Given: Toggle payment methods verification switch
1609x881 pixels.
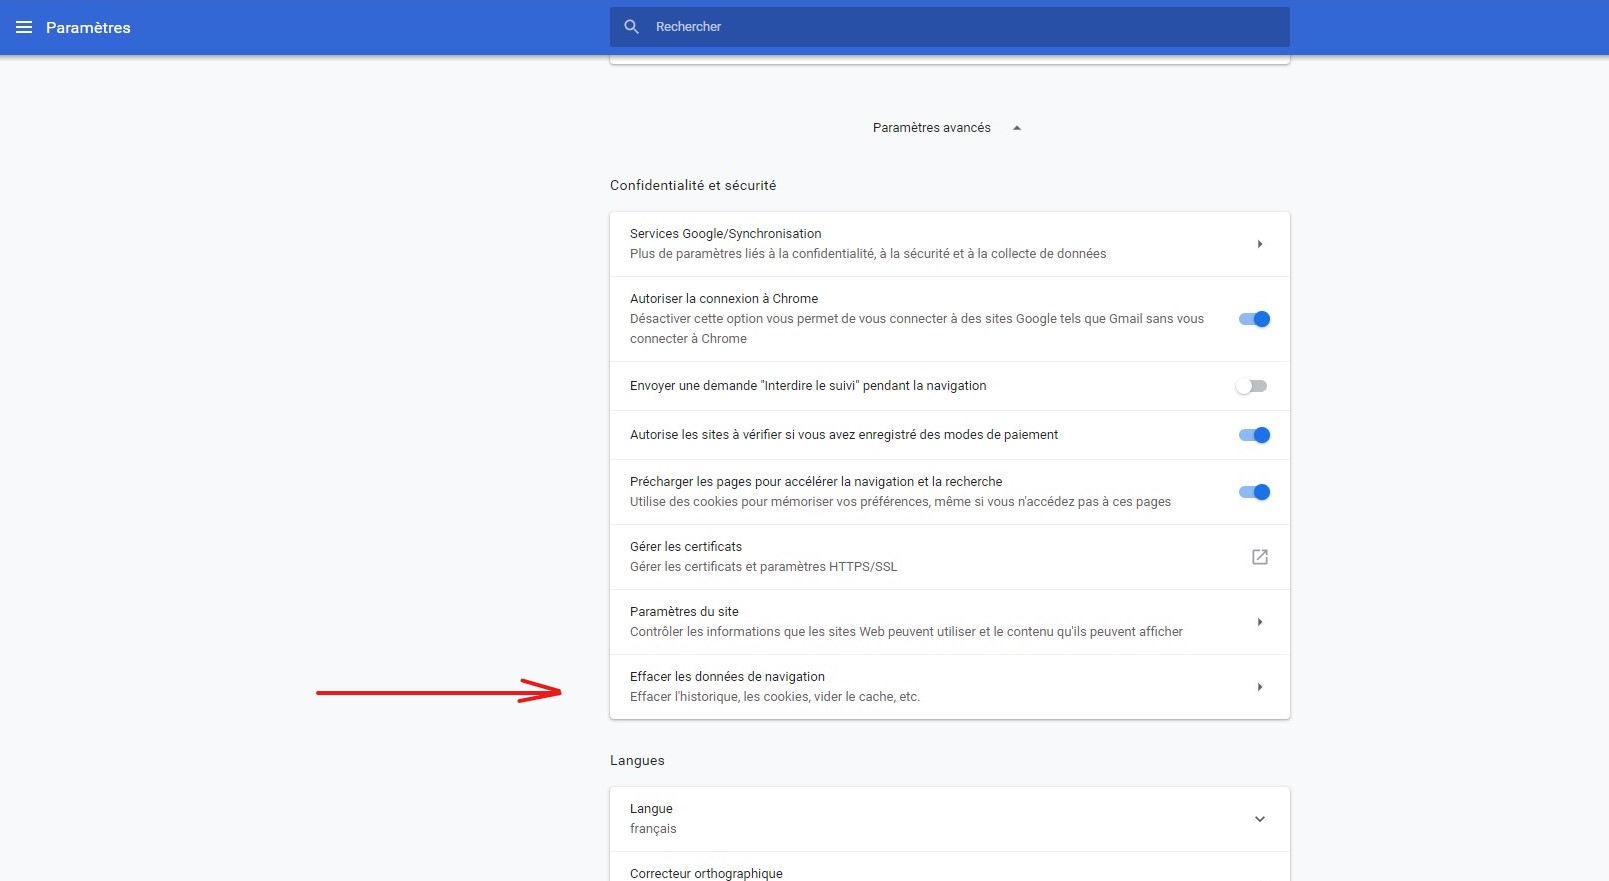Looking at the screenshot, I should (1254, 435).
